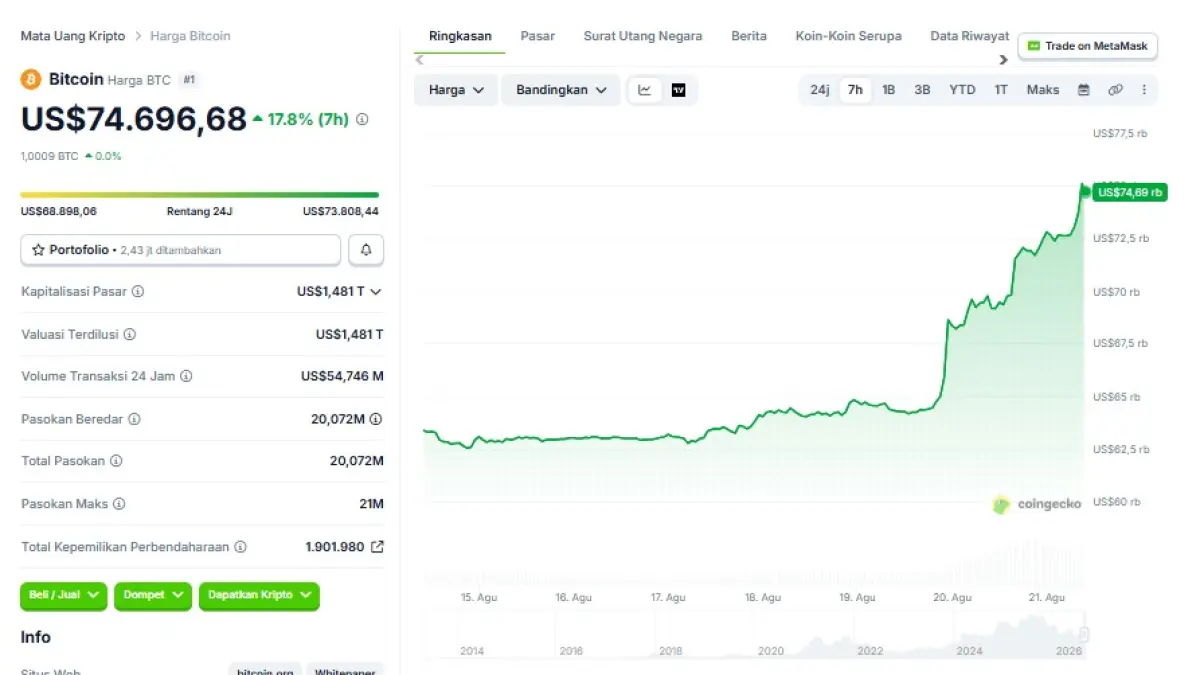Click the Harga Bitcoin breadcrumb
Viewport: 1200px width, 675px height.
click(x=190, y=36)
